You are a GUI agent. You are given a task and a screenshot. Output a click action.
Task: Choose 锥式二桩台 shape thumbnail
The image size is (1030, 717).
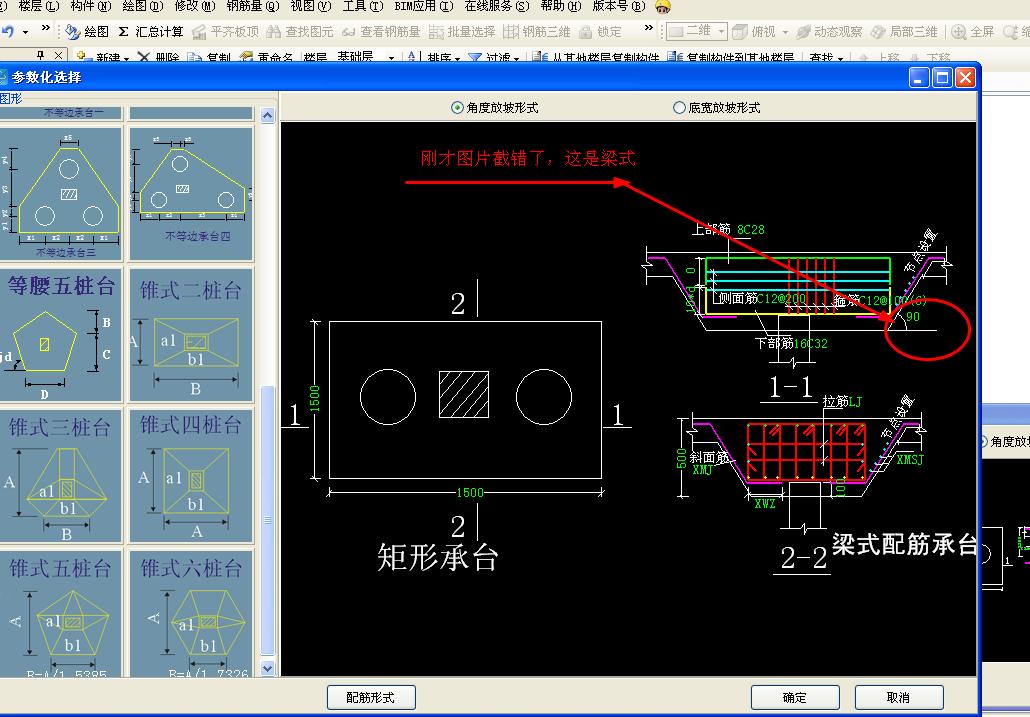pyautogui.click(x=191, y=335)
